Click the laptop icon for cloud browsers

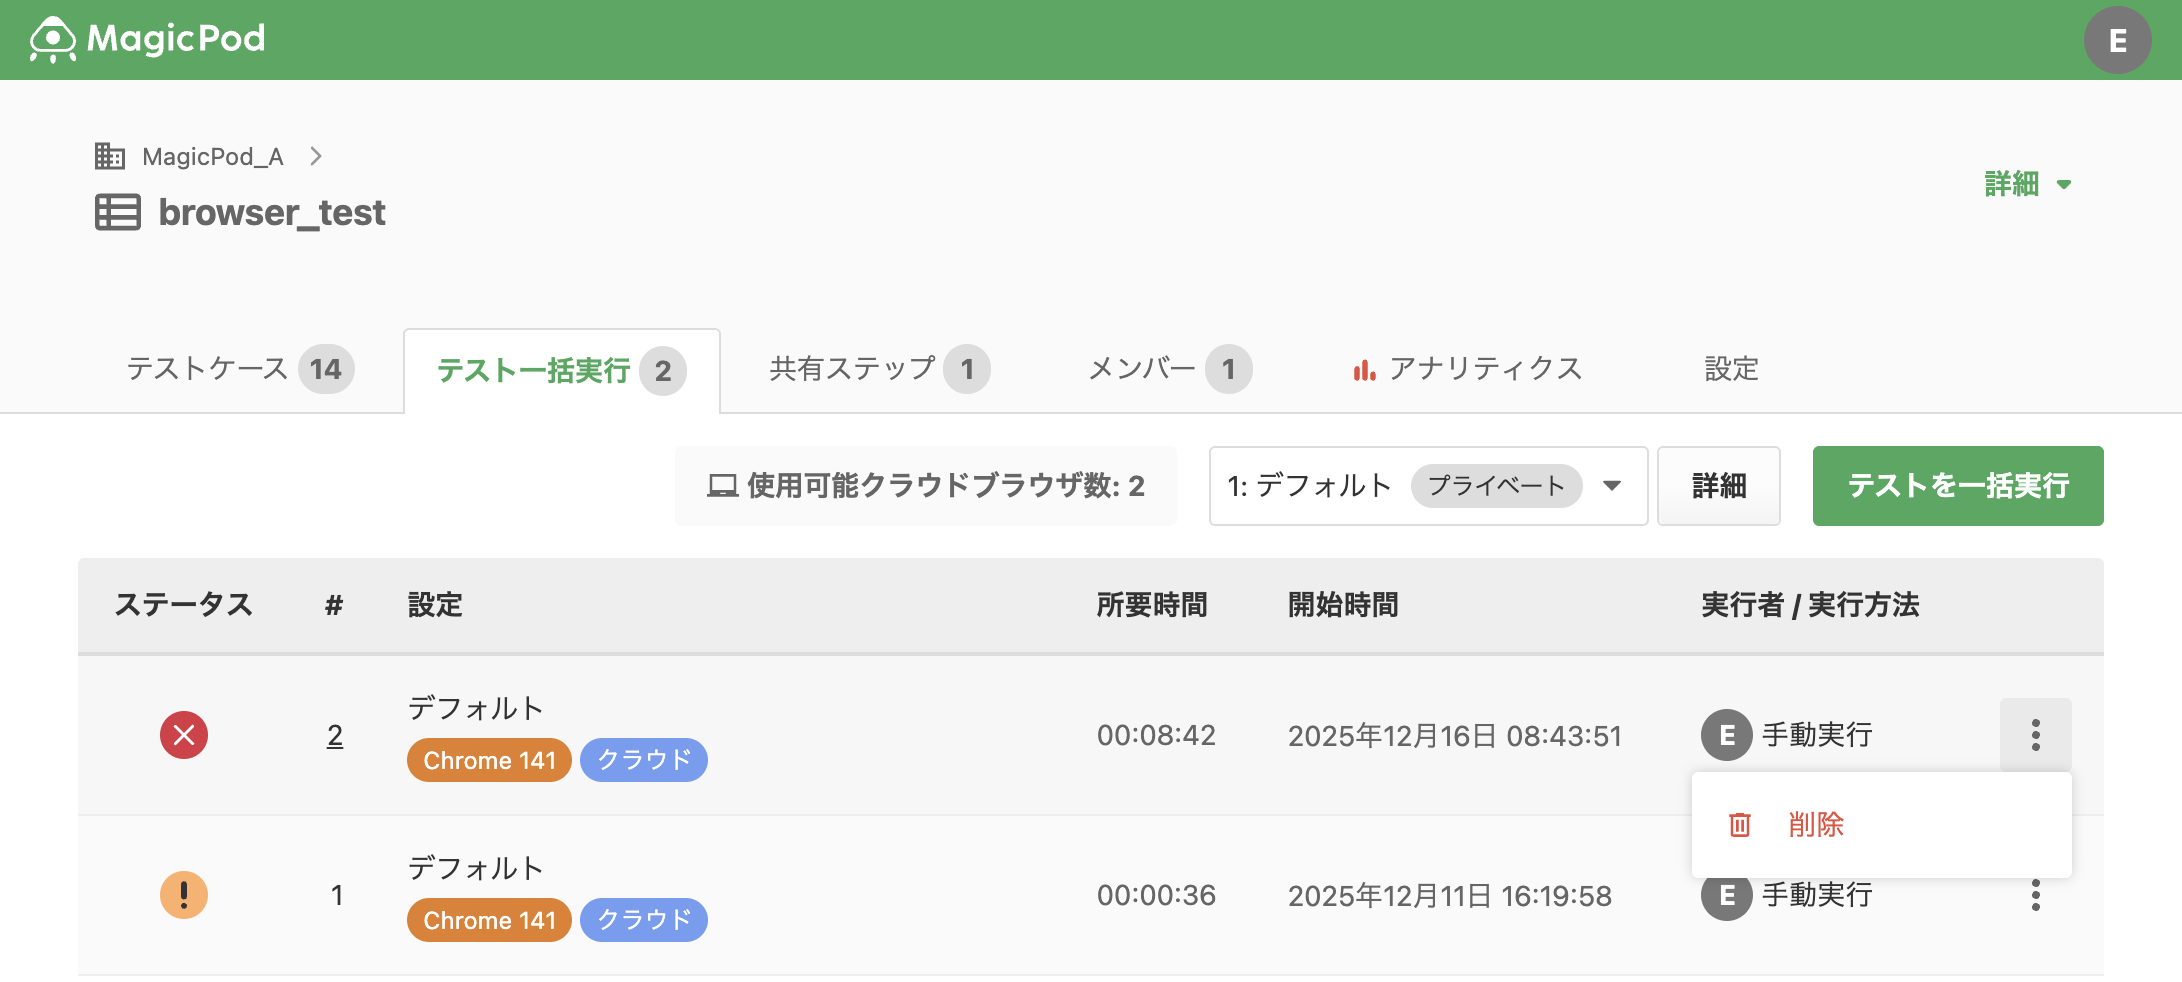point(722,486)
